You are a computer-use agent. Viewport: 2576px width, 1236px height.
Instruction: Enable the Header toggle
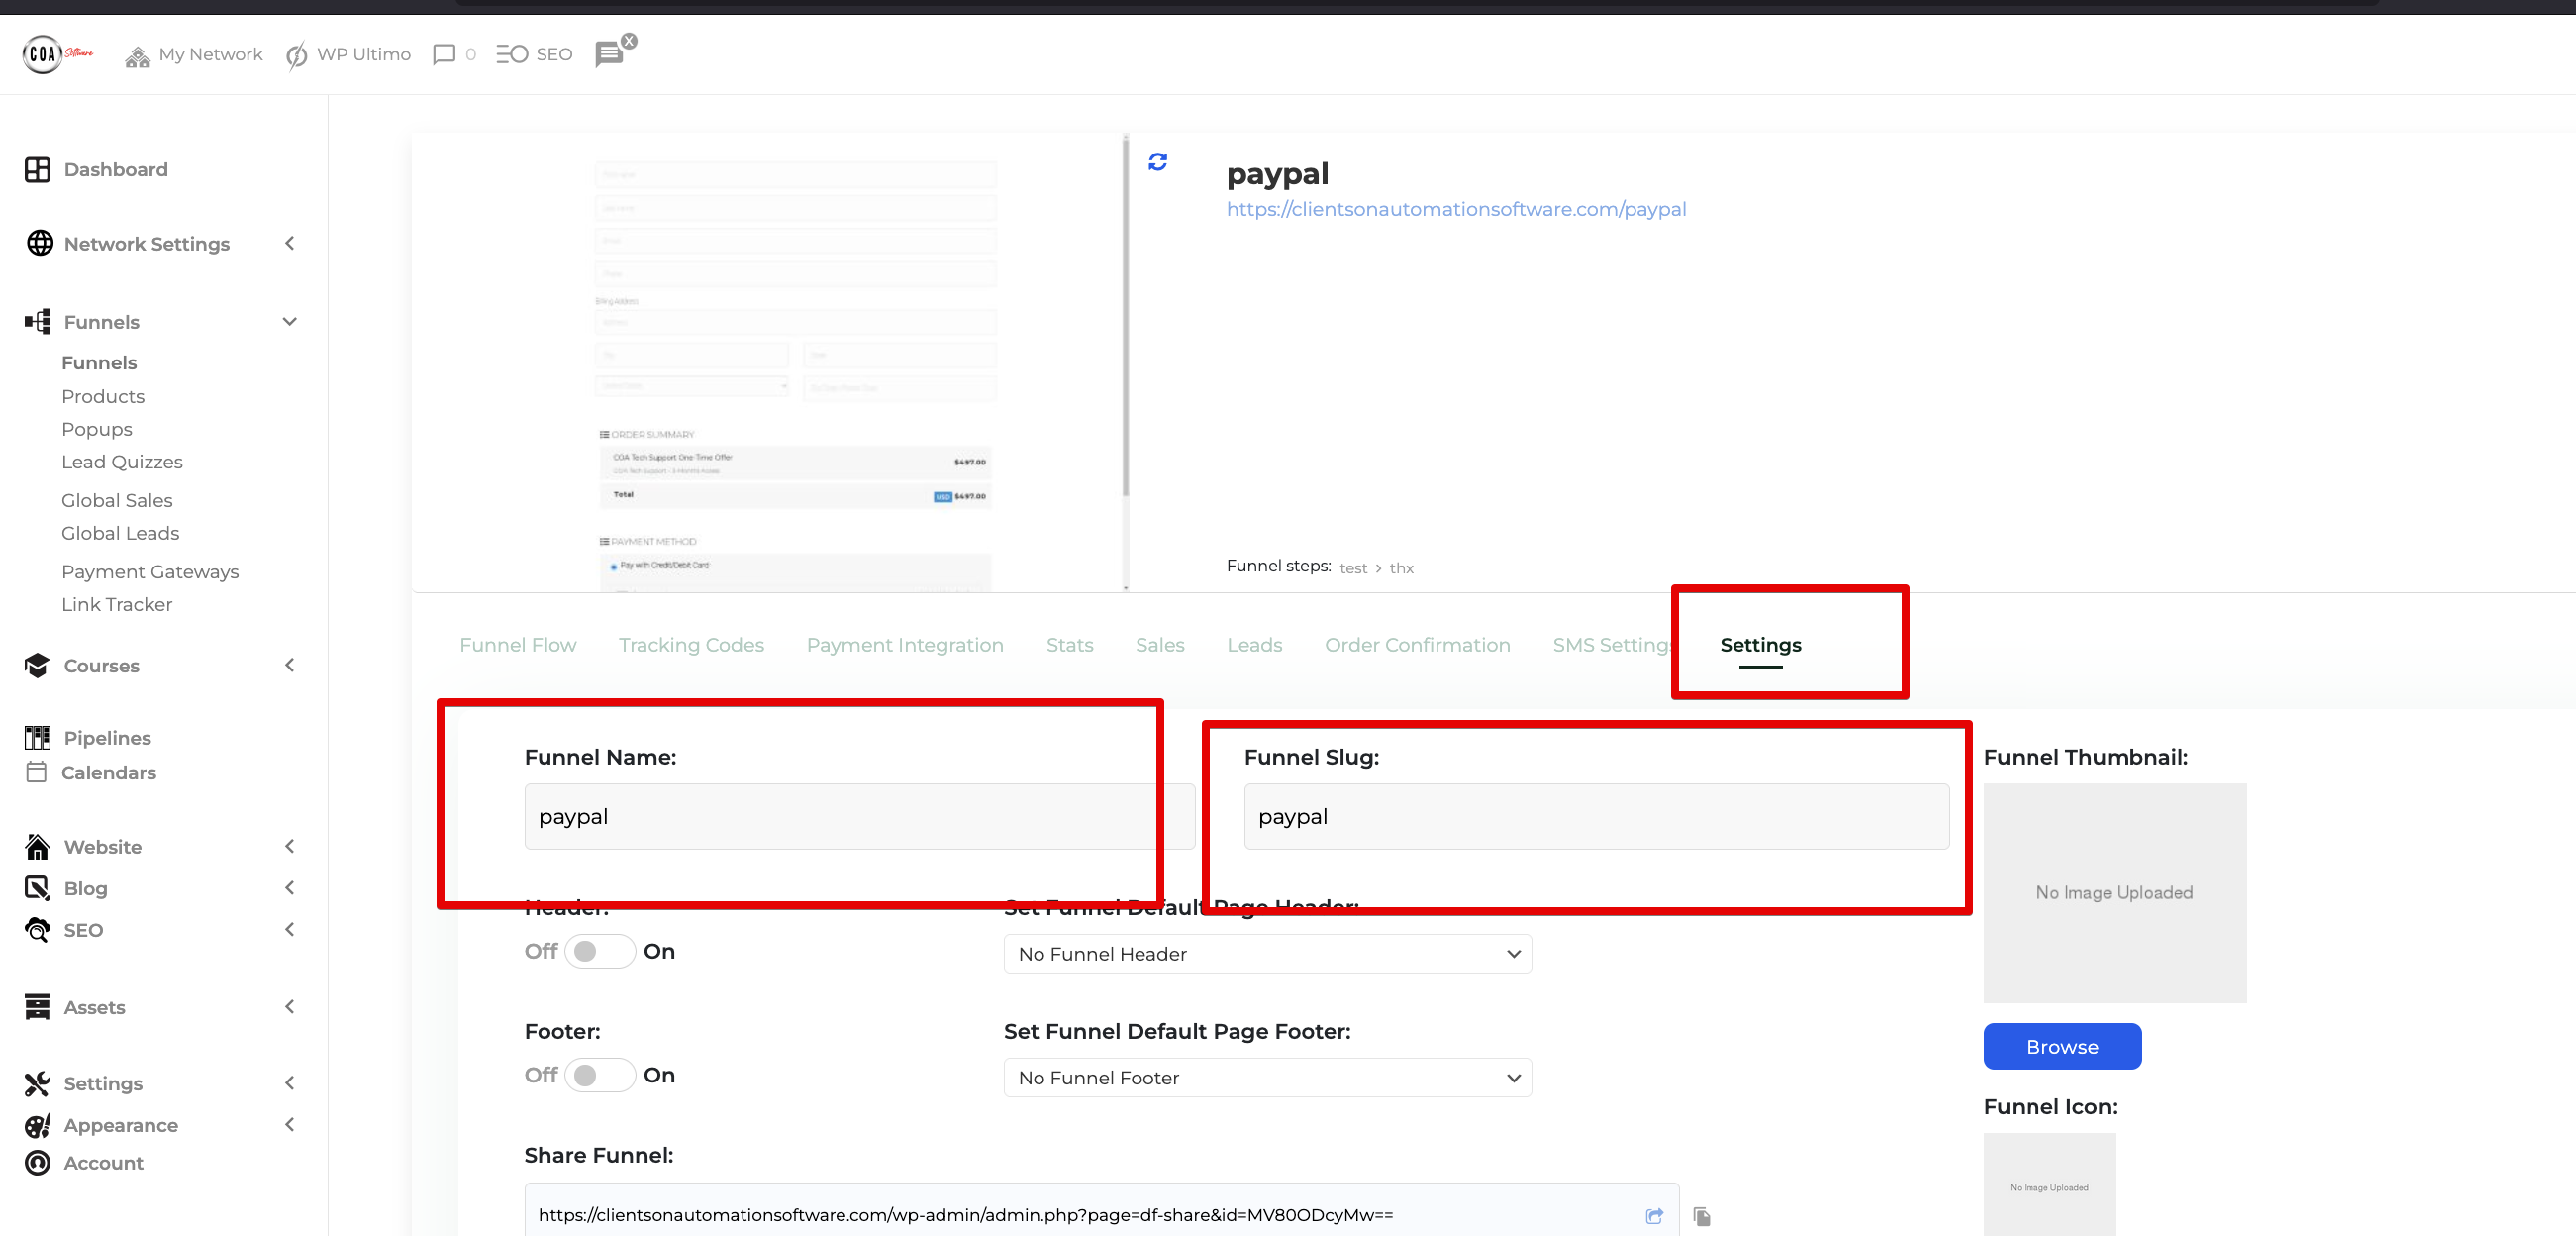point(599,951)
